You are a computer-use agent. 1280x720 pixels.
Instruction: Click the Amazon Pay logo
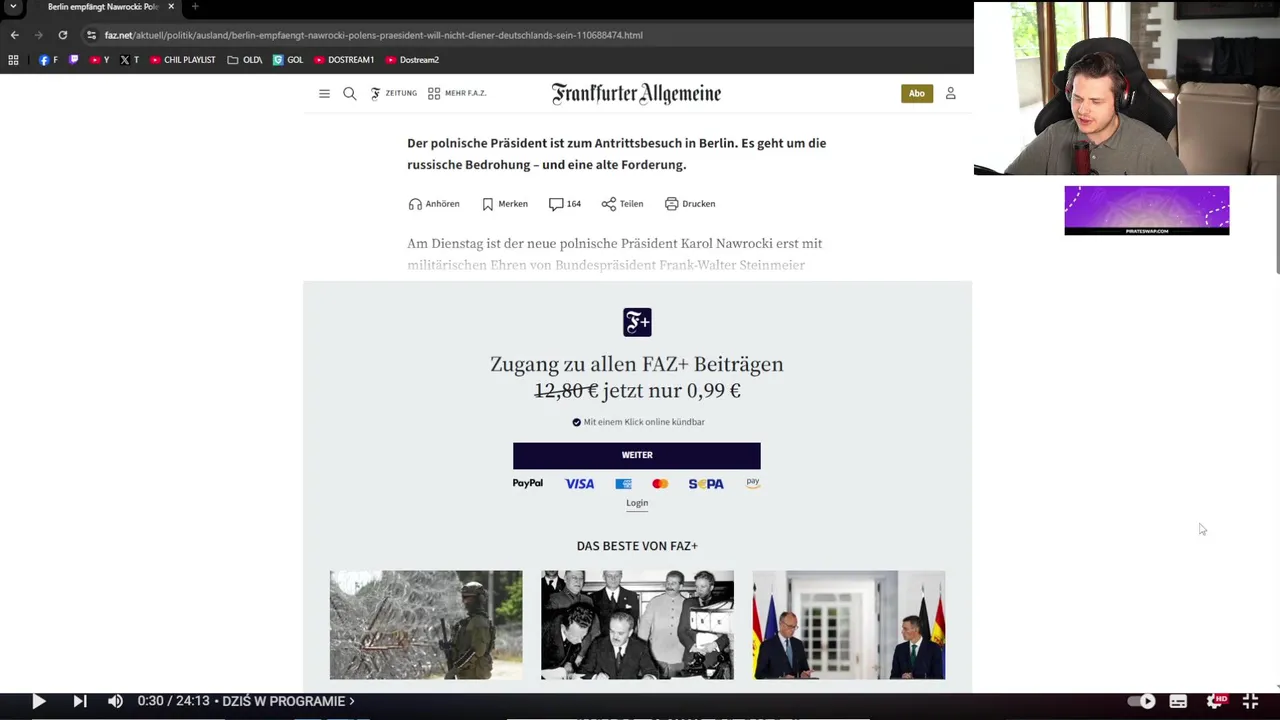tap(753, 483)
